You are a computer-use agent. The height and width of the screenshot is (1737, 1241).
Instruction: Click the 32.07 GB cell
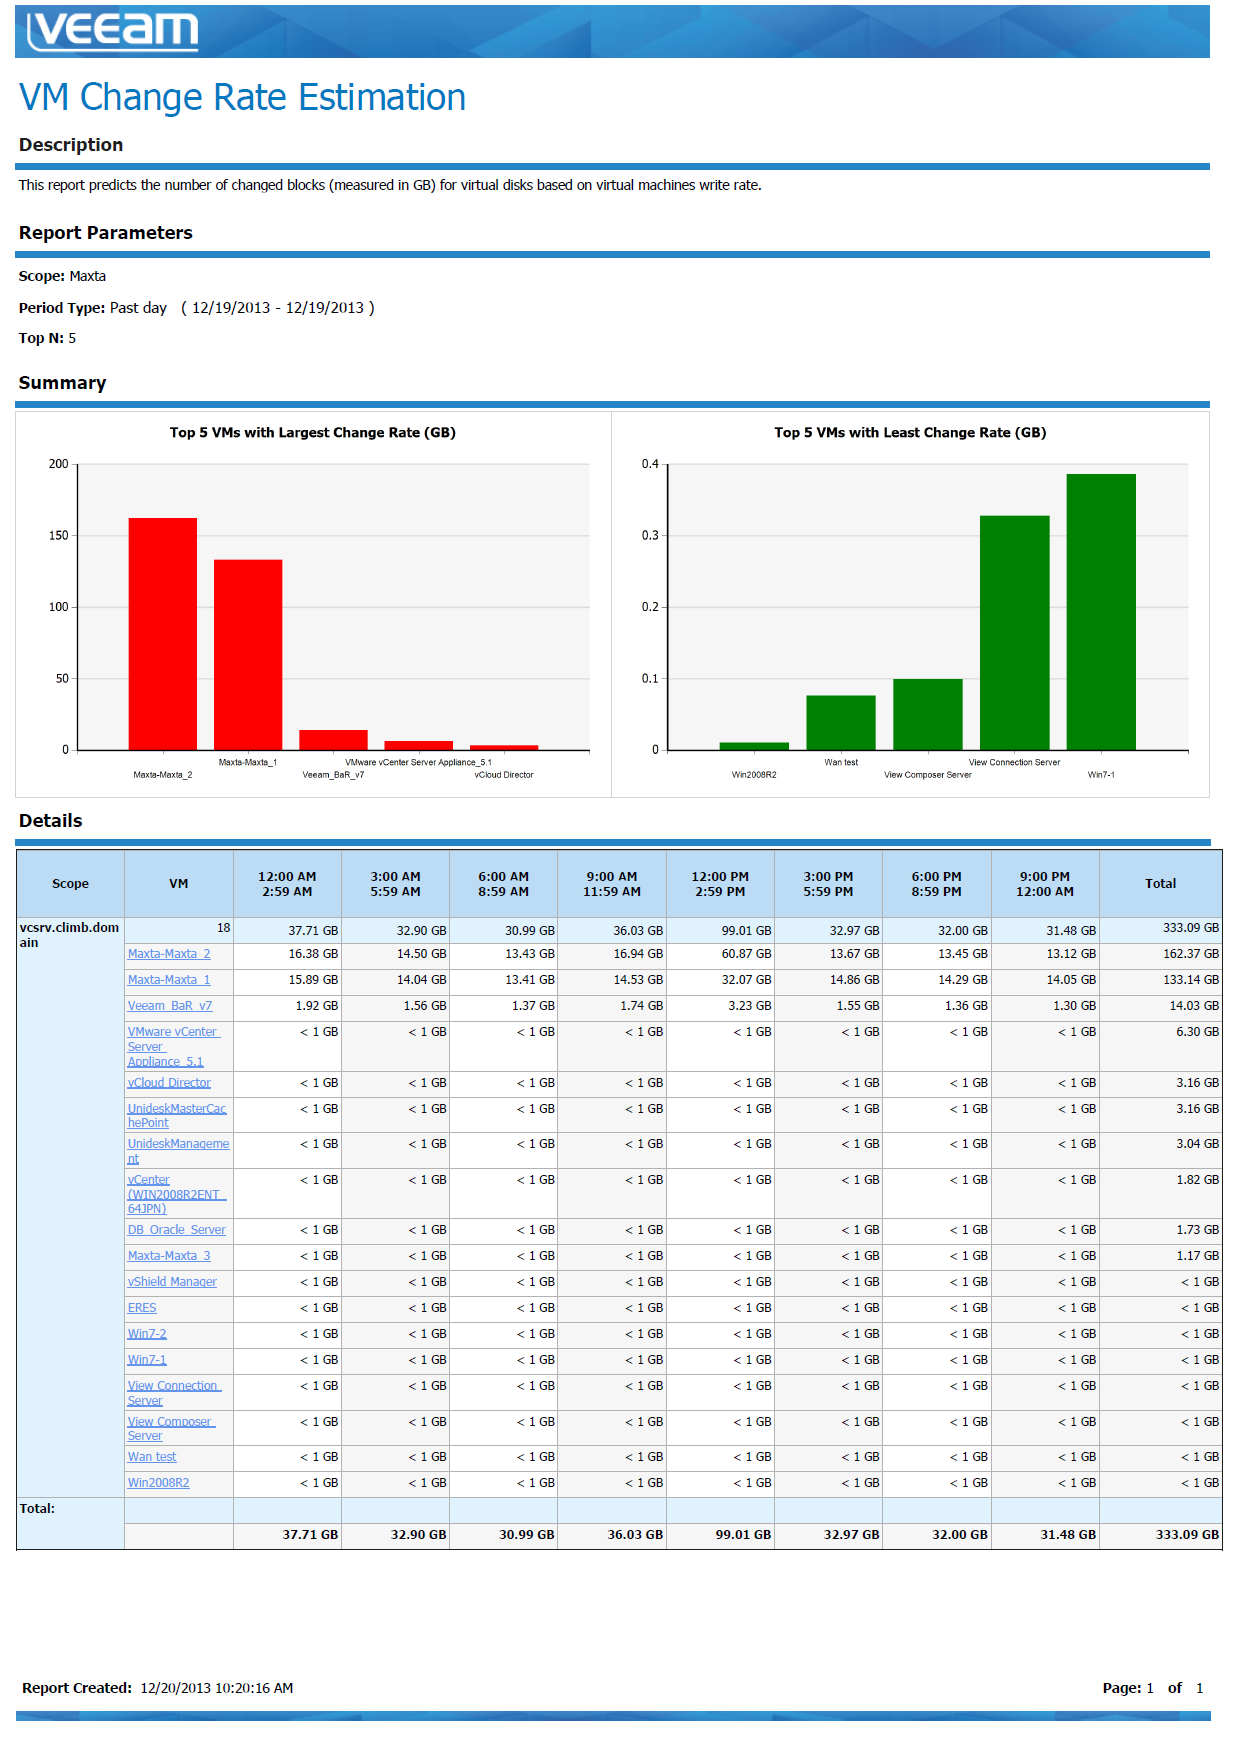[x=746, y=980]
